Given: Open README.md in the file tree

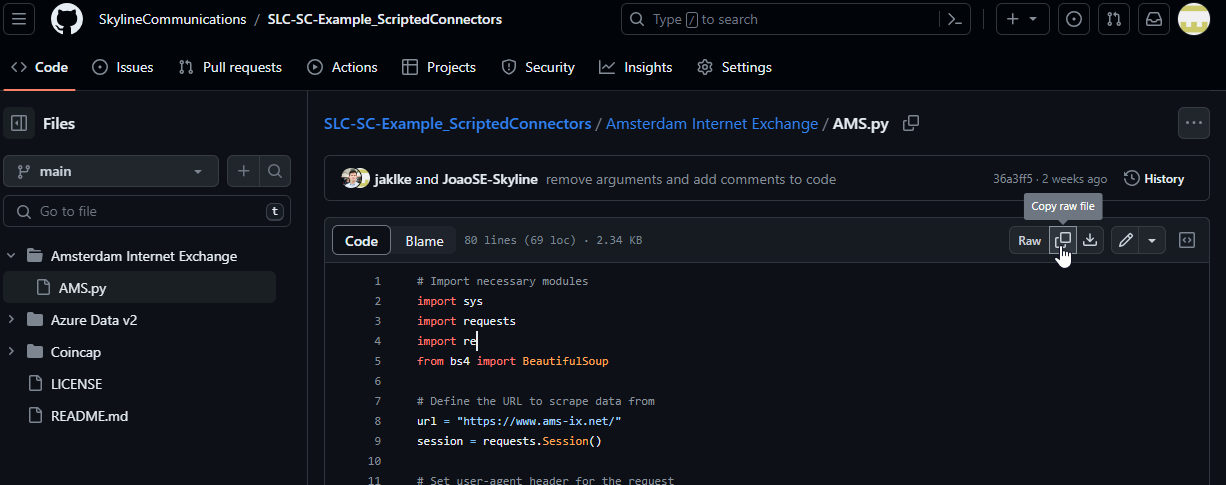Looking at the screenshot, I should coord(89,416).
